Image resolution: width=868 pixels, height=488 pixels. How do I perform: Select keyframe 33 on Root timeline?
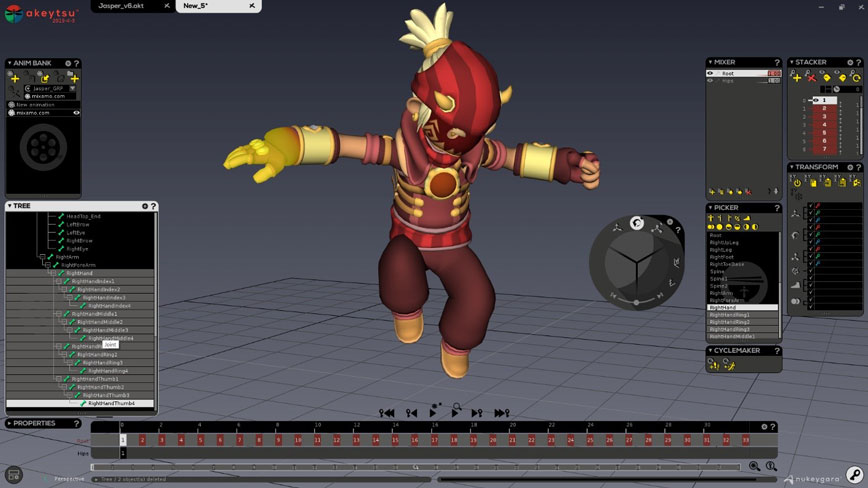pyautogui.click(x=746, y=440)
